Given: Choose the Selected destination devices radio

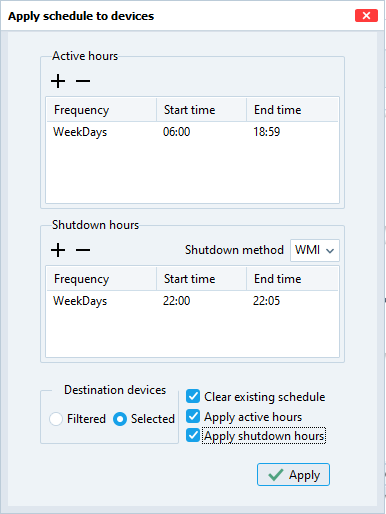Looking at the screenshot, I should [x=120, y=419].
